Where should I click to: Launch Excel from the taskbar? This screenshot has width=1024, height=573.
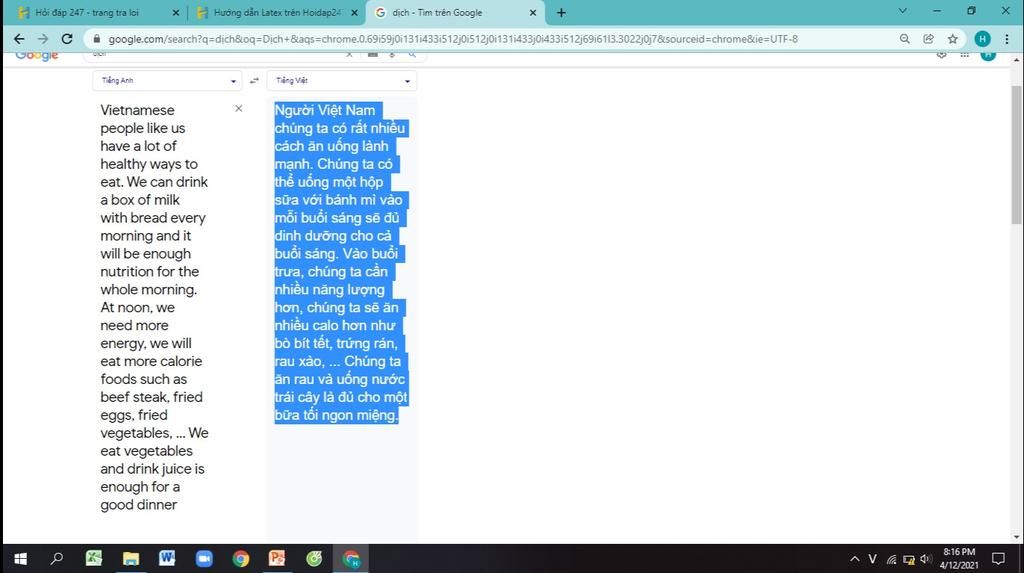[x=94, y=559]
